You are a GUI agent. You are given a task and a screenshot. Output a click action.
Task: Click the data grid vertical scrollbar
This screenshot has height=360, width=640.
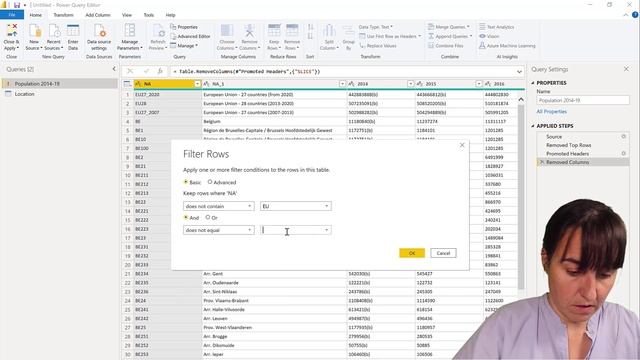coord(521,197)
